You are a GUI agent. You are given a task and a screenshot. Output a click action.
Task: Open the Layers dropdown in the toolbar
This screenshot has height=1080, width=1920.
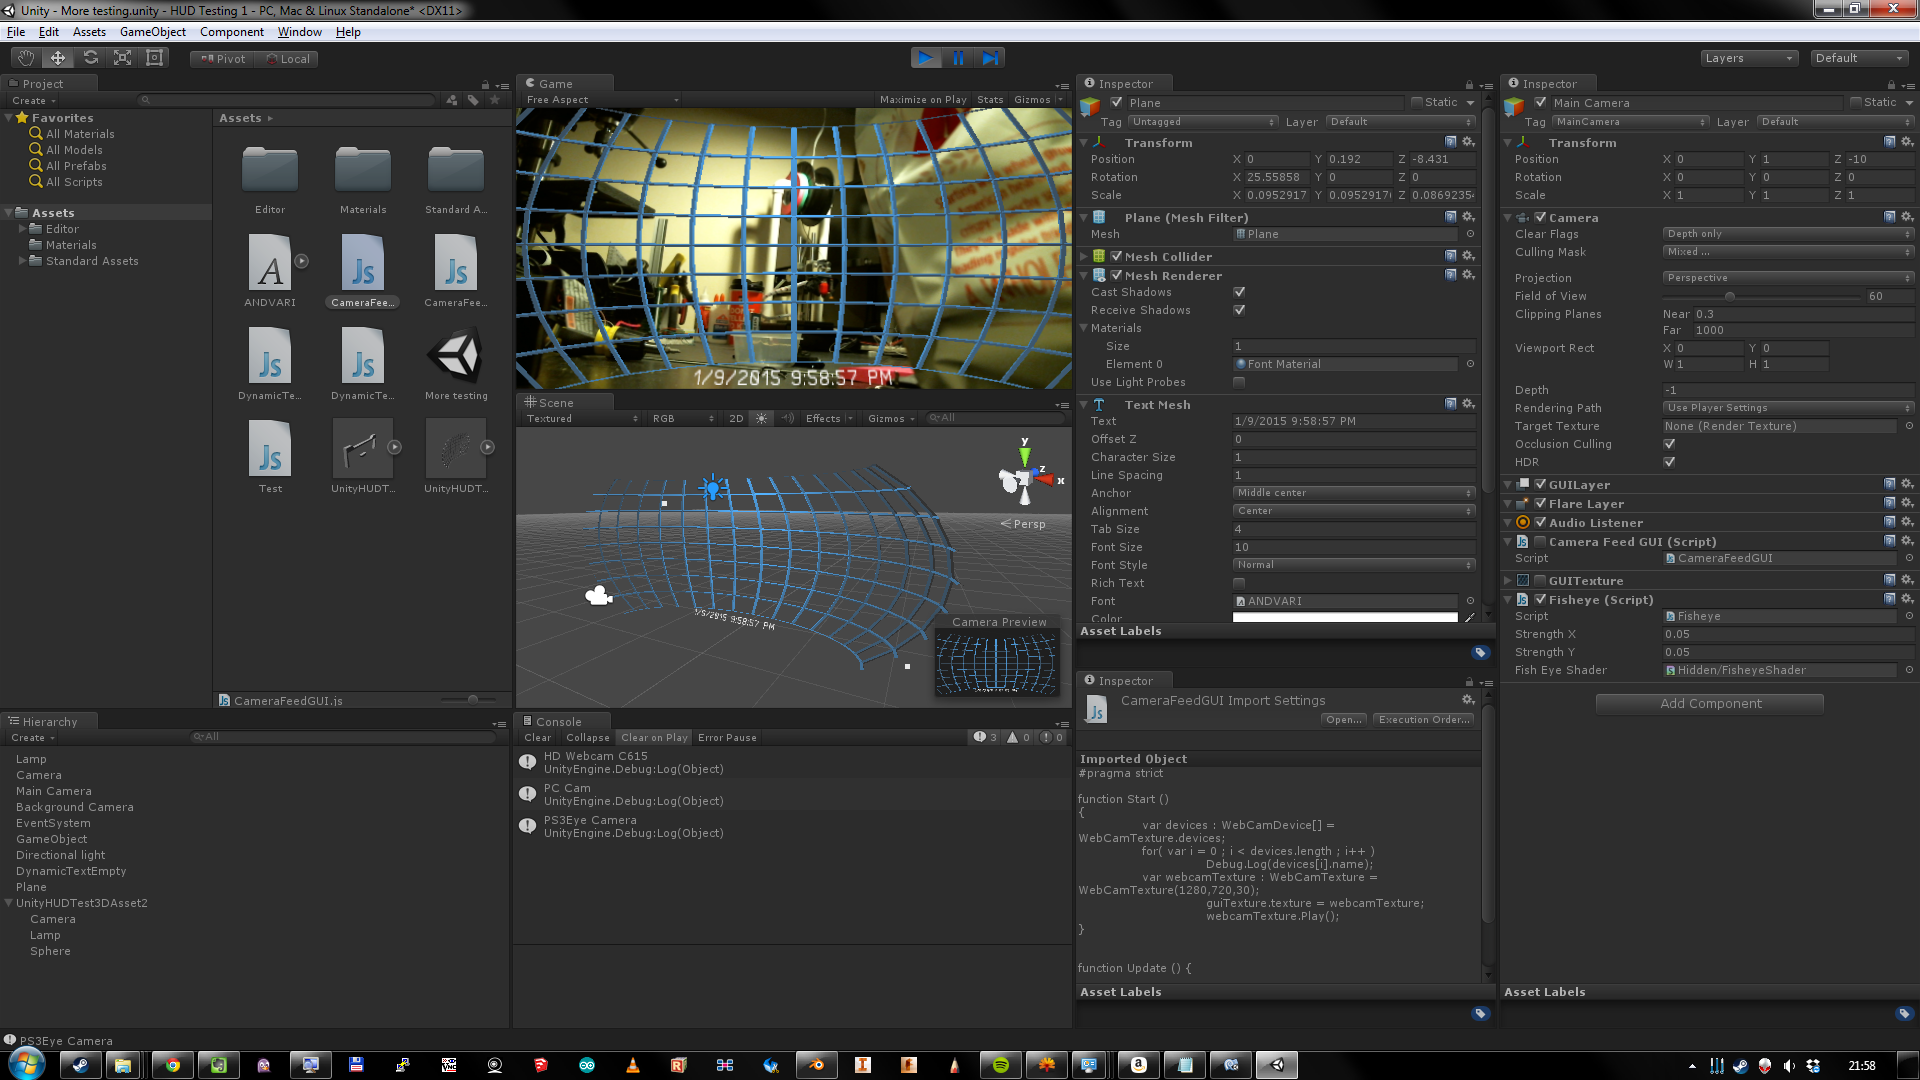1749,57
